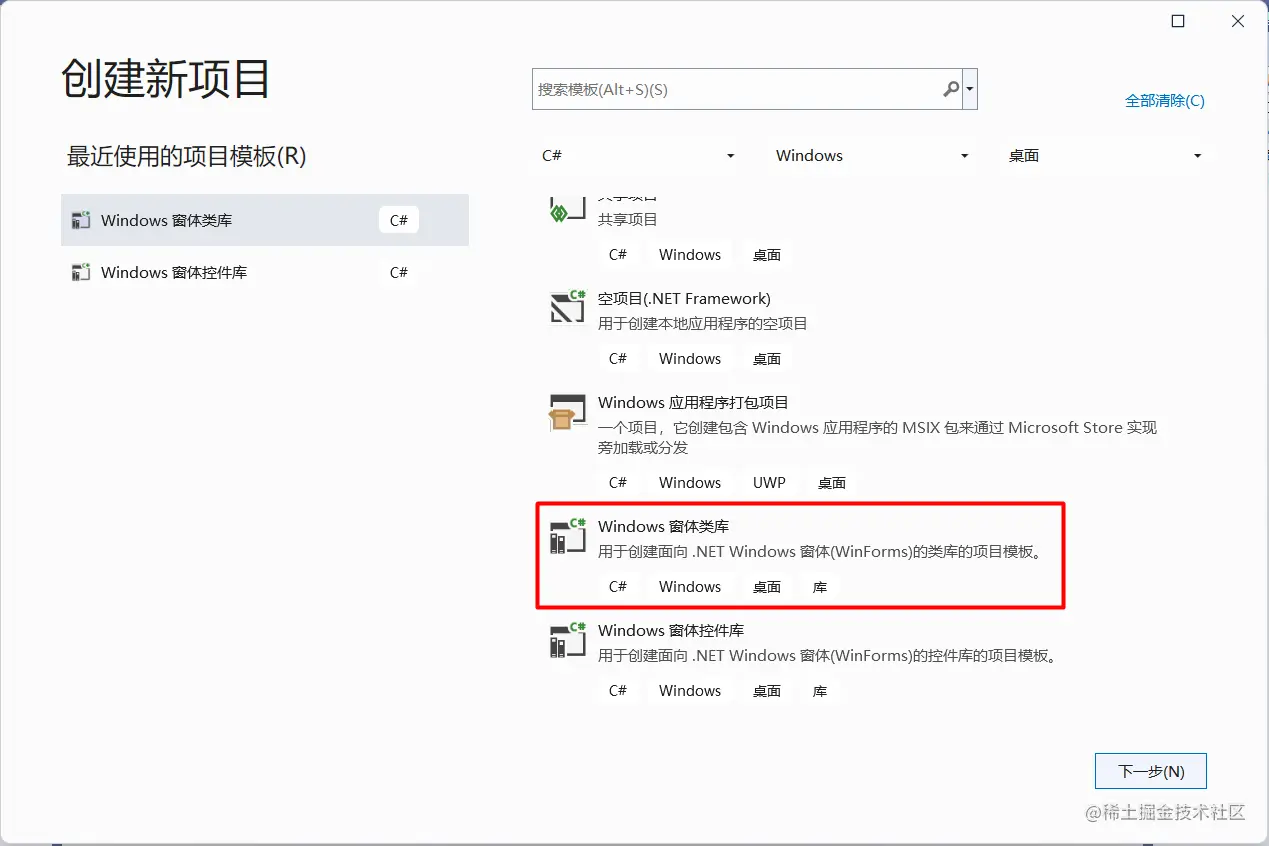Click the 库 tag under Windows 窗体类库
This screenshot has height=846, width=1269.
[x=819, y=586]
